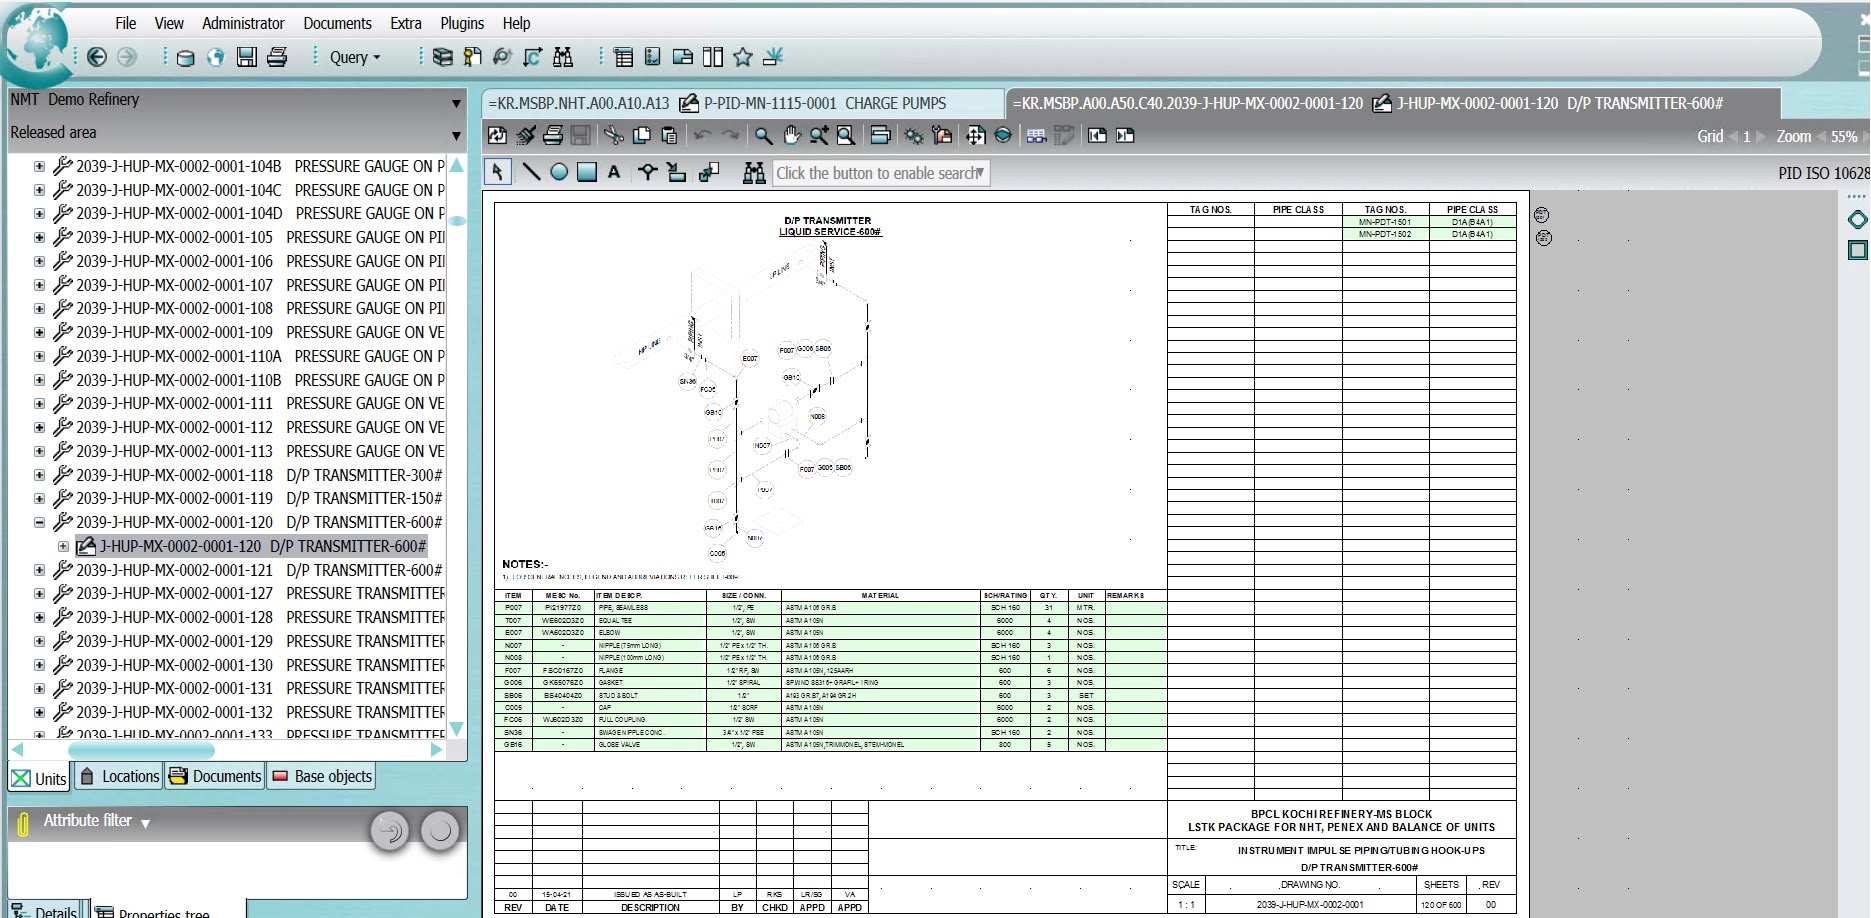Viewport: 1871px width, 918px height.
Task: Click the binoculars icon beside search box
Action: click(x=754, y=173)
